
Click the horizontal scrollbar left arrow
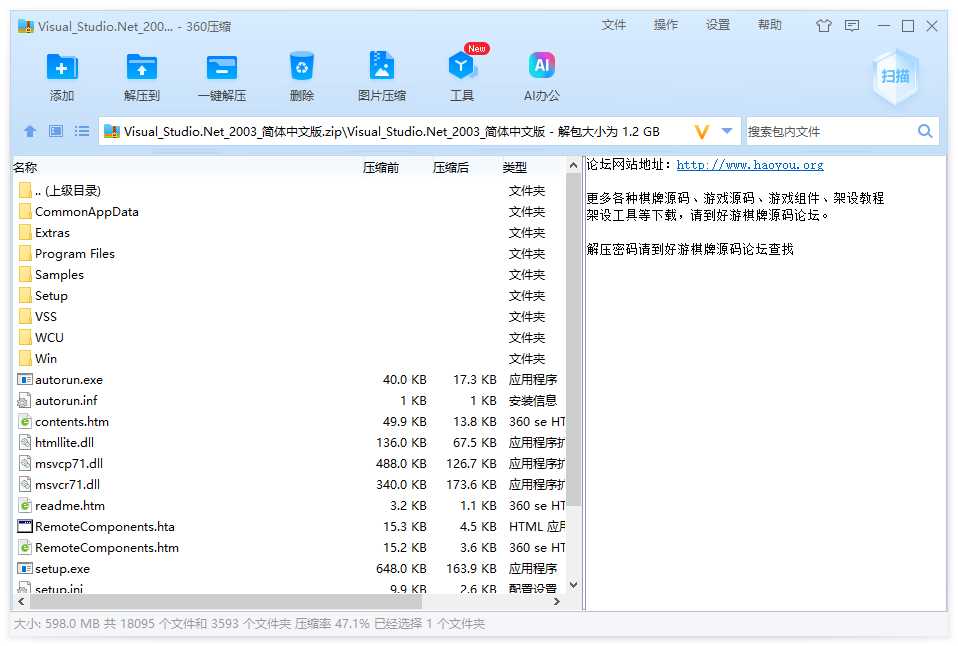click(x=21, y=602)
